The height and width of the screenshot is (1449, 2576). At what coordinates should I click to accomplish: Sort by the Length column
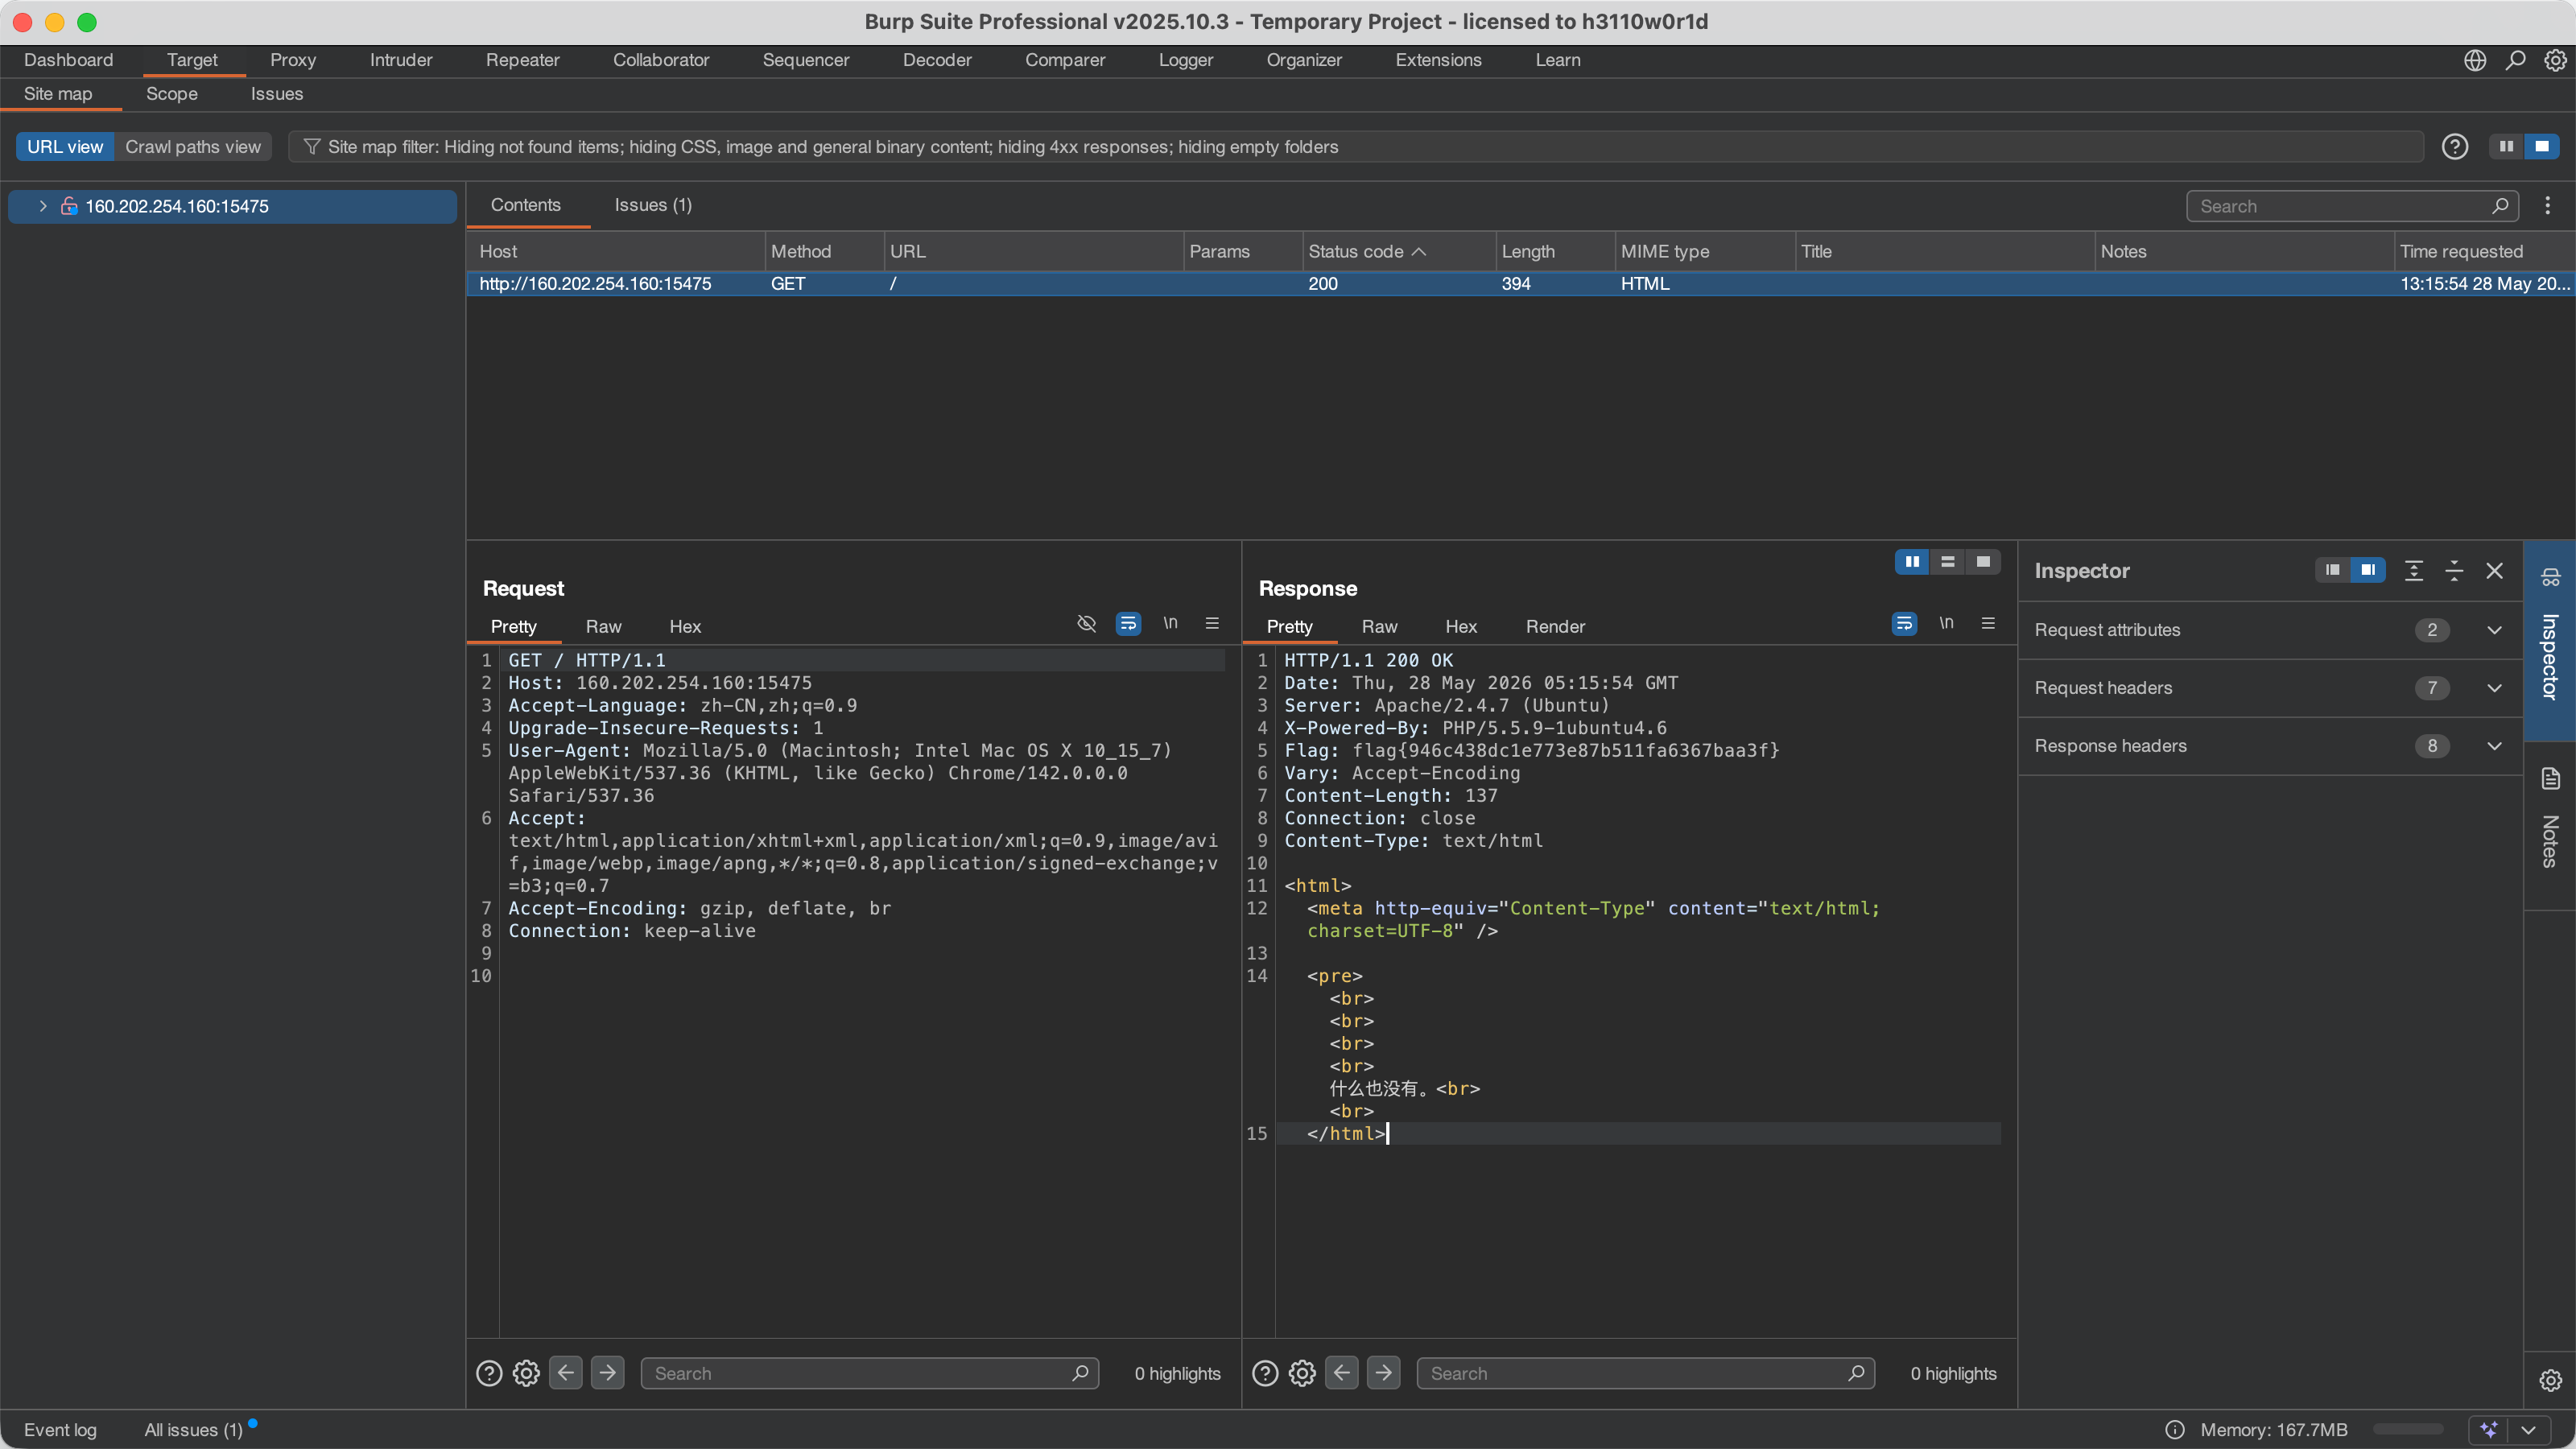click(1555, 252)
